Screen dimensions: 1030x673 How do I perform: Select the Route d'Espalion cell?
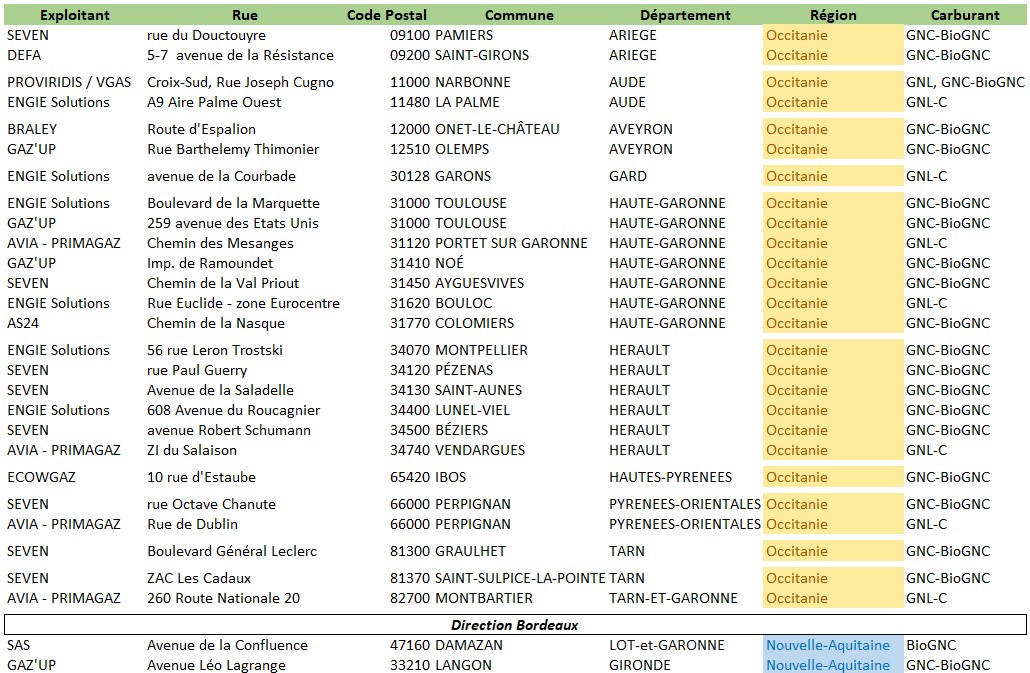pos(202,129)
